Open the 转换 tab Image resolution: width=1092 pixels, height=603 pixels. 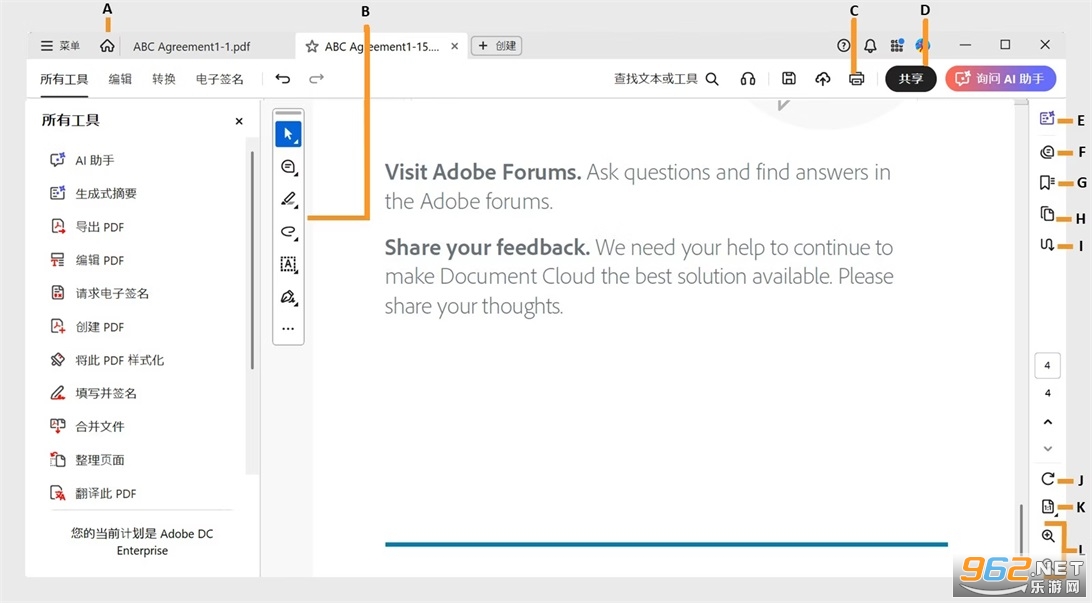164,79
